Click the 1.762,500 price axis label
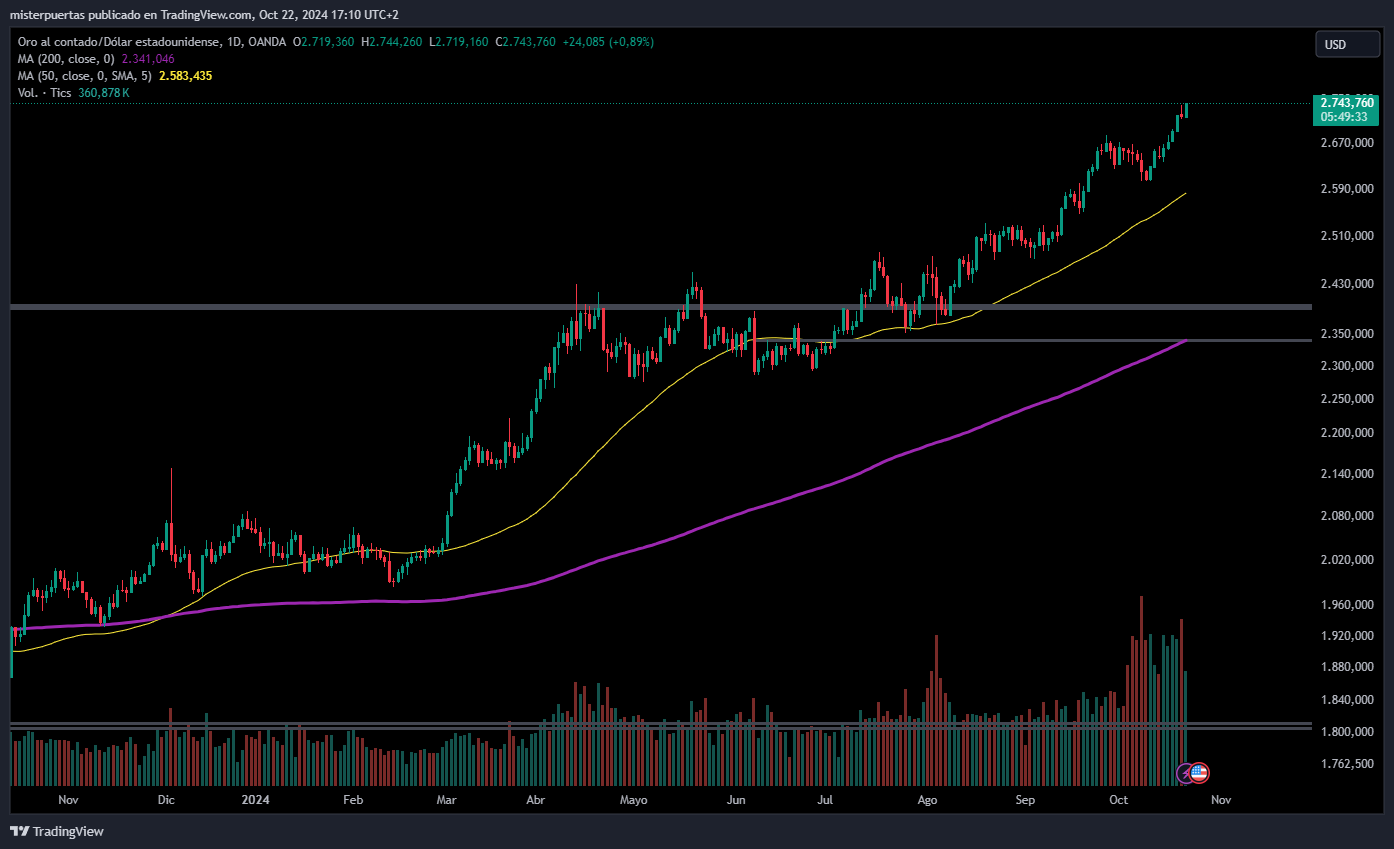The image size is (1394, 849). [x=1348, y=764]
